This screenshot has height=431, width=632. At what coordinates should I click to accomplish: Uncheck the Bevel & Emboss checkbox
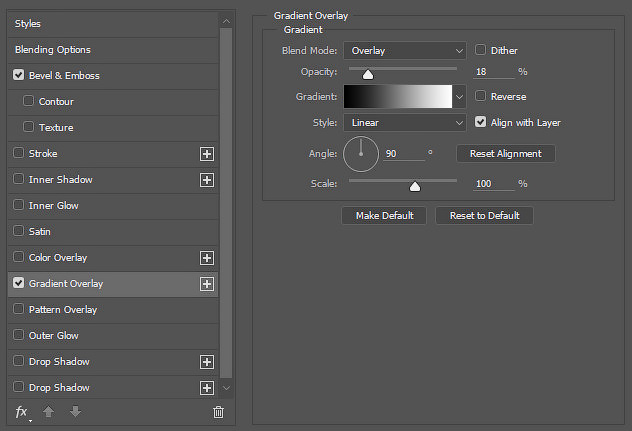click(x=19, y=75)
